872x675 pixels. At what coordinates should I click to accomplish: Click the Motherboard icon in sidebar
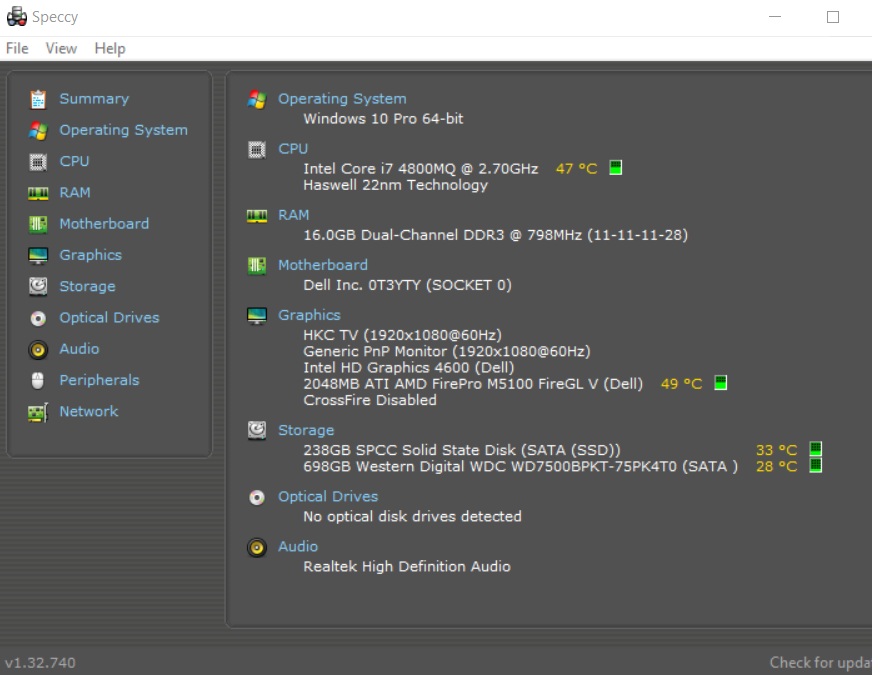click(x=38, y=224)
